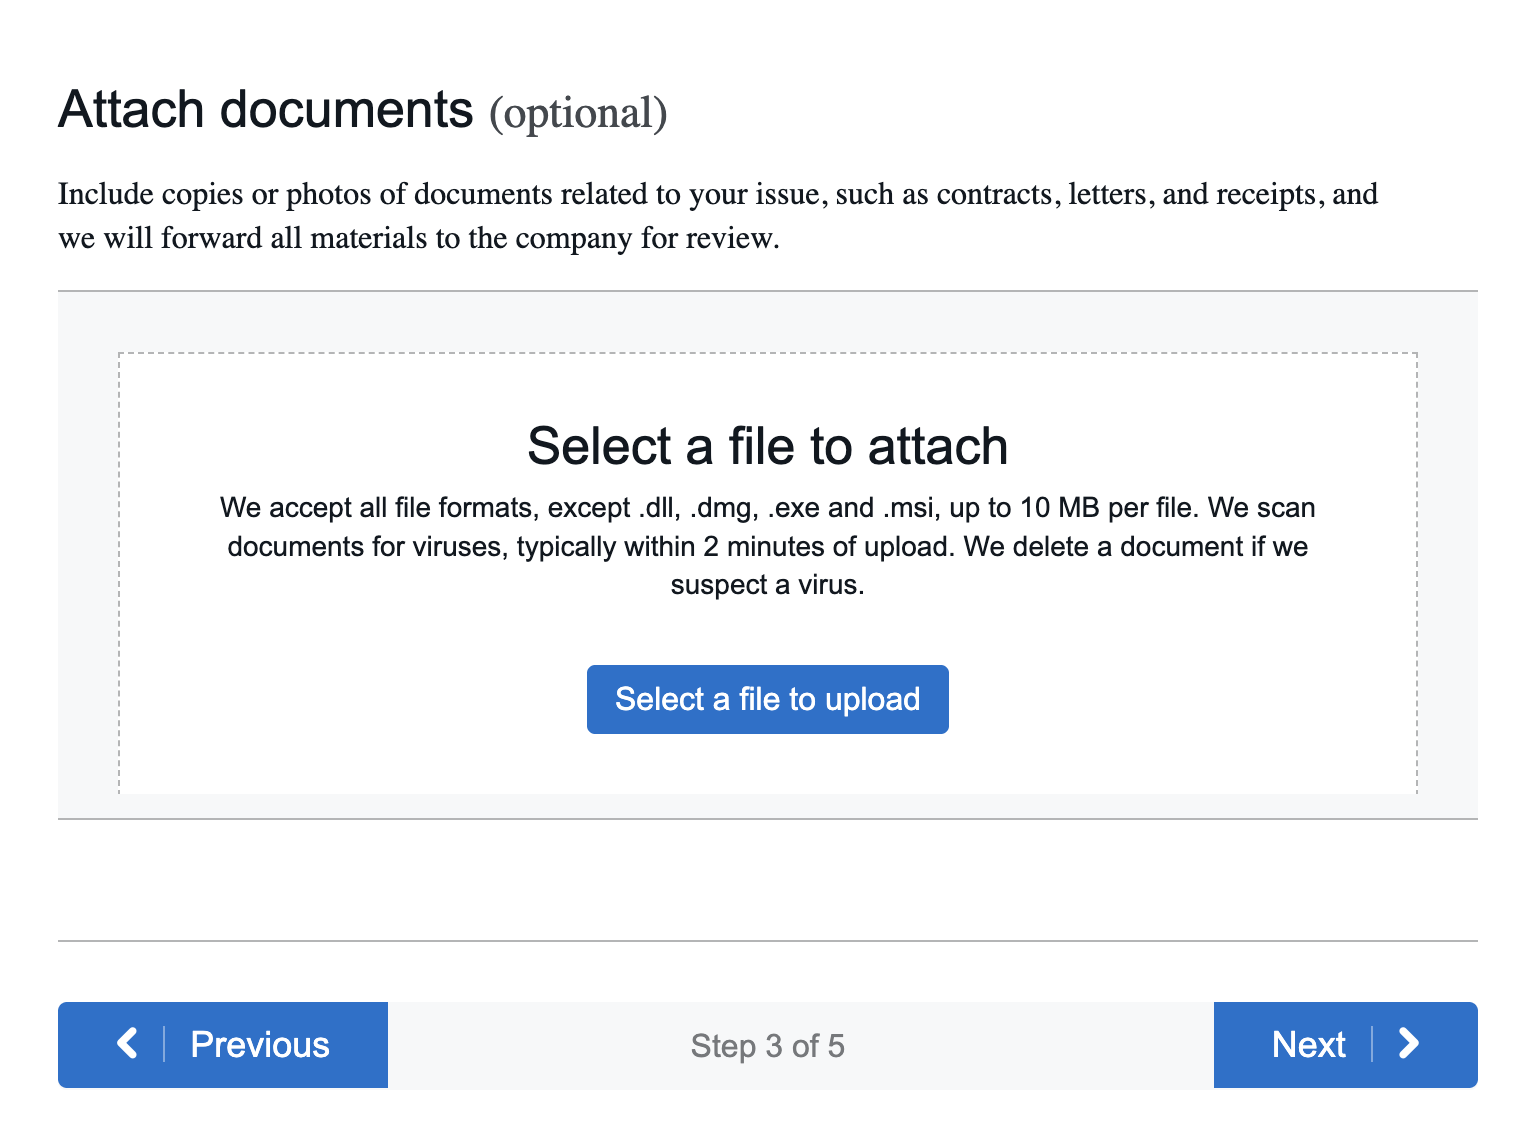Click the Step 3 of 5 indicator
Image resolution: width=1518 pixels, height=1130 pixels.
click(767, 1046)
